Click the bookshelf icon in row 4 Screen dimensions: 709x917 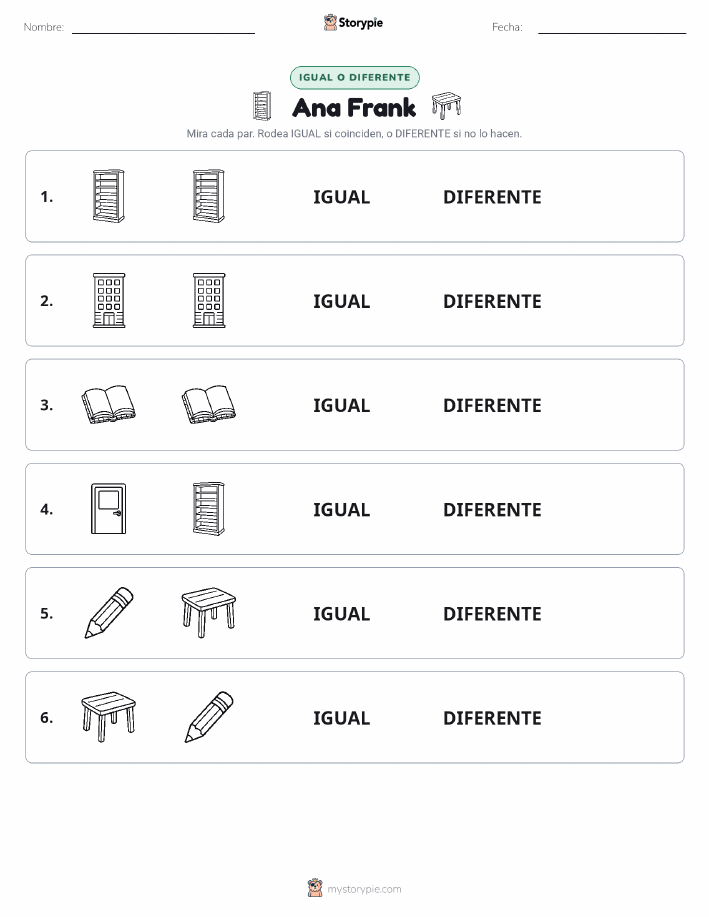(x=209, y=509)
